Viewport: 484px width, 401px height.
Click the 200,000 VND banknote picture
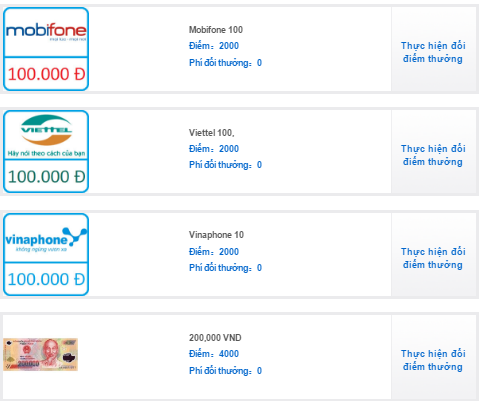pyautogui.click(x=40, y=354)
